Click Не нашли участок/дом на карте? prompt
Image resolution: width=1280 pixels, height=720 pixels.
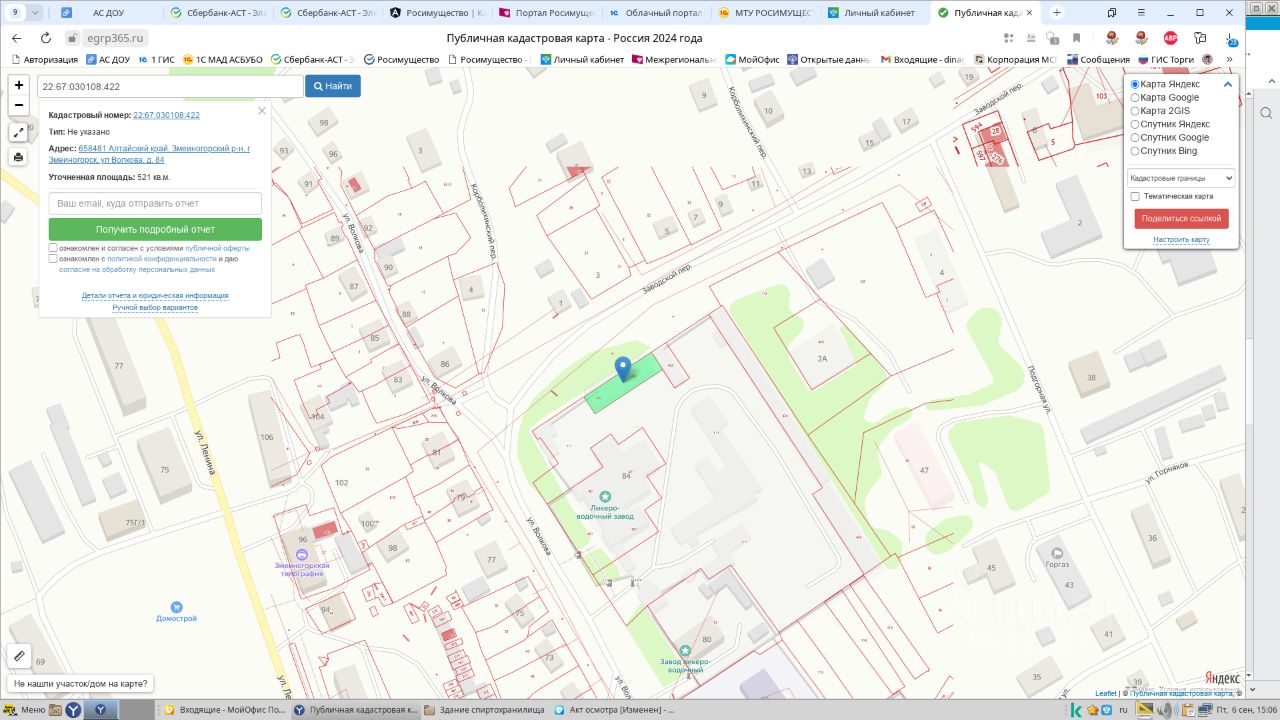pyautogui.click(x=81, y=684)
